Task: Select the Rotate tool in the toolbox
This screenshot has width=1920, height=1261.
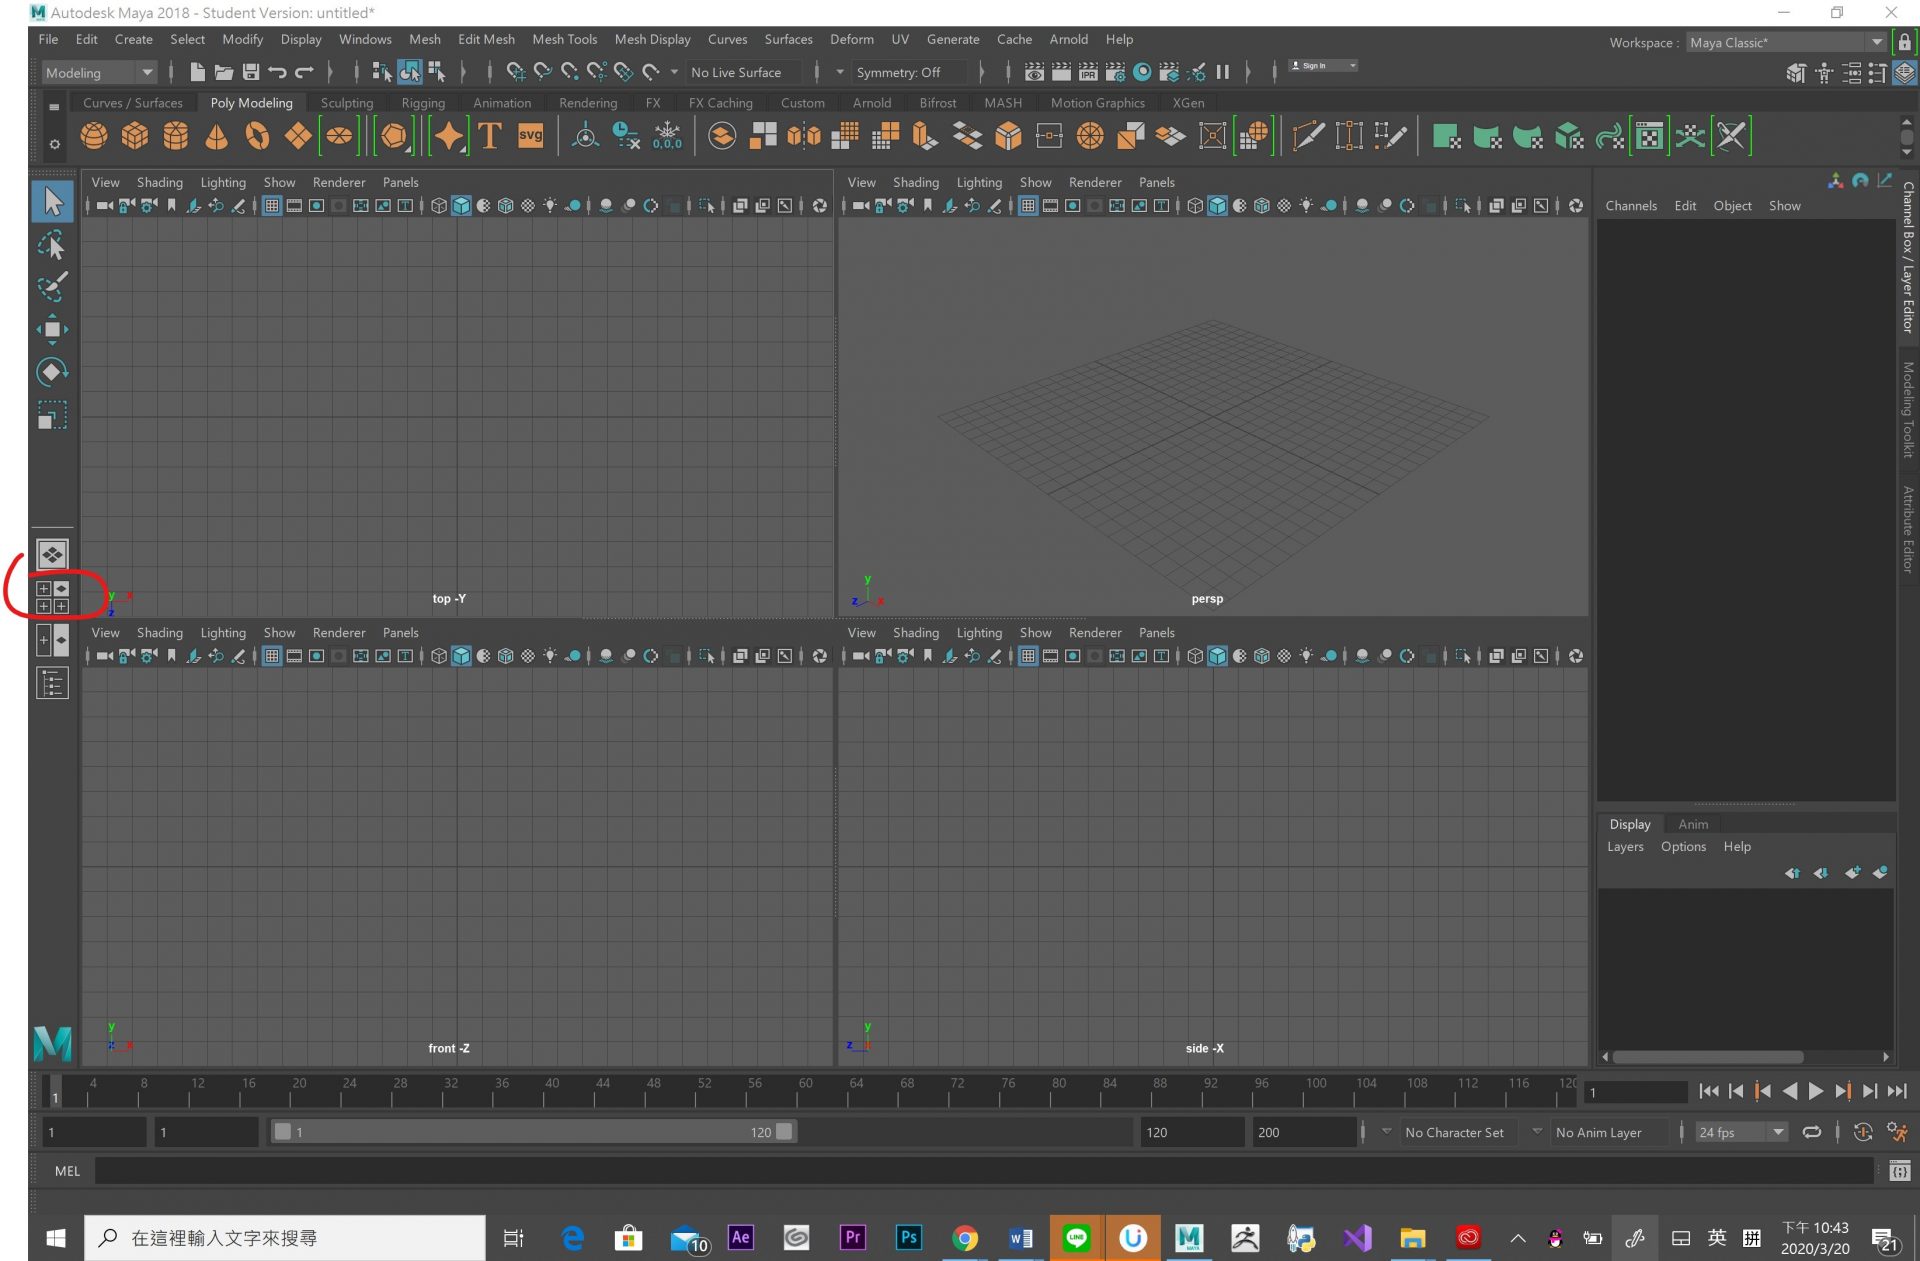Action: tap(52, 372)
